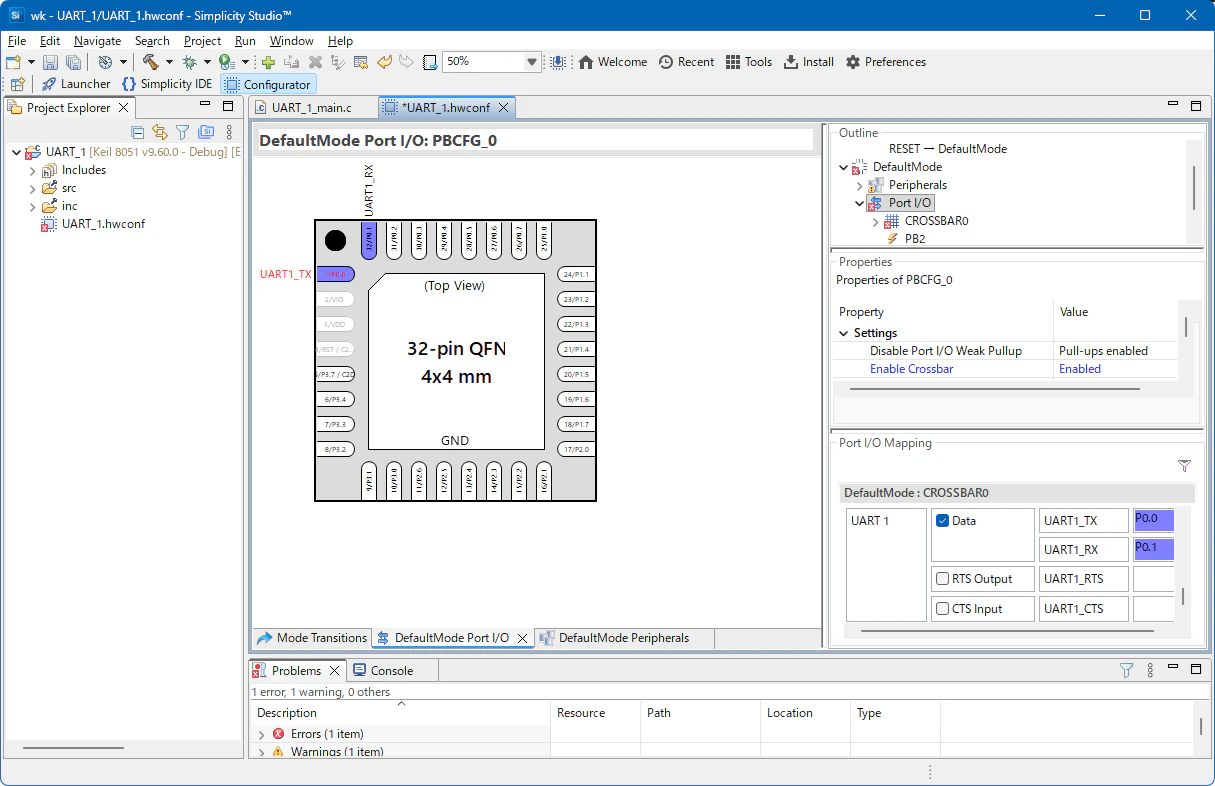Viewport: 1215px width, 786px height.
Task: Click the Save toolbar icon
Action: [x=50, y=62]
